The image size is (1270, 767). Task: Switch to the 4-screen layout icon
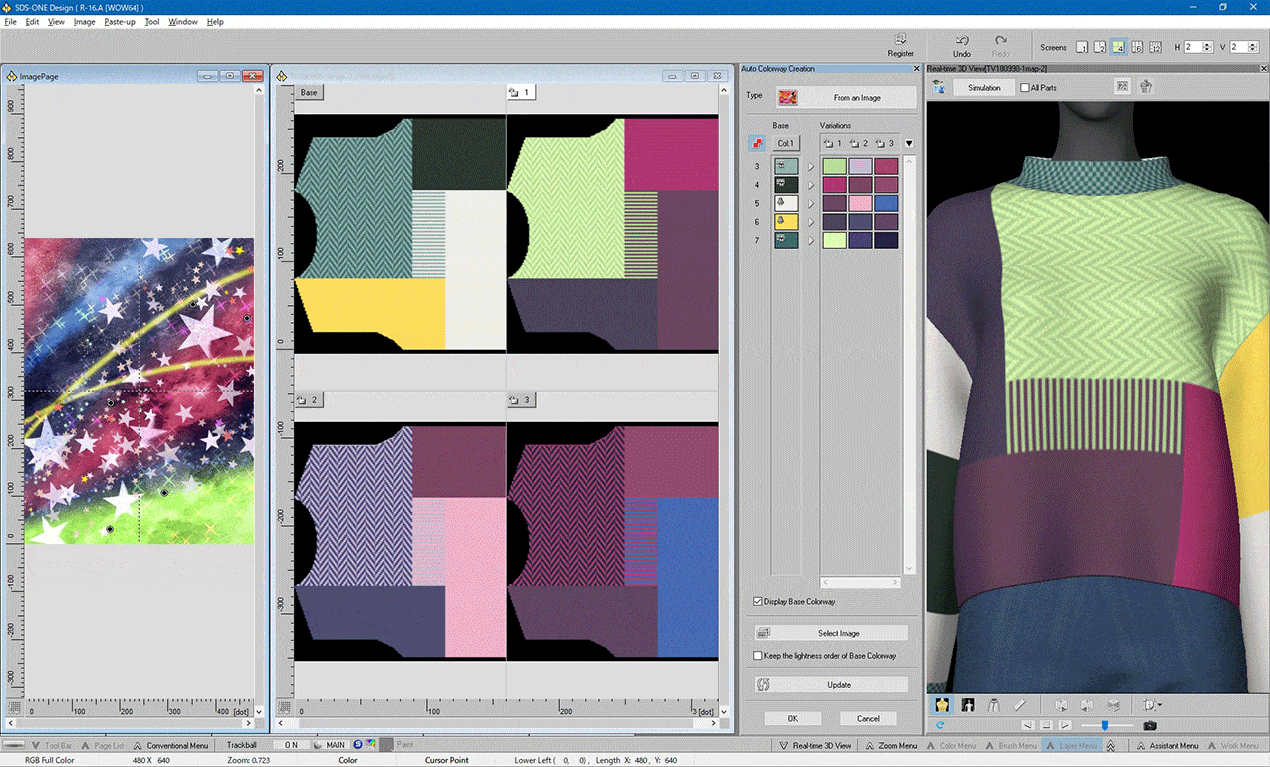click(1118, 47)
